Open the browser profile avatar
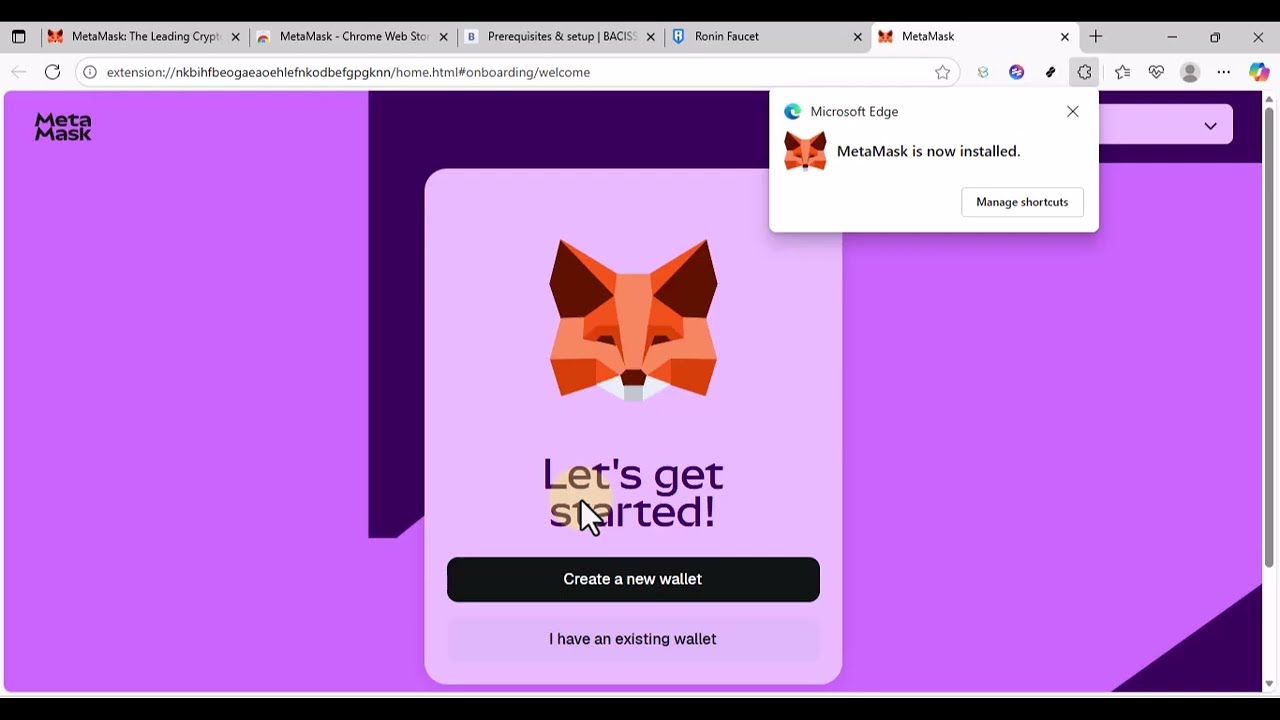The width and height of the screenshot is (1280, 720). coord(1190,72)
